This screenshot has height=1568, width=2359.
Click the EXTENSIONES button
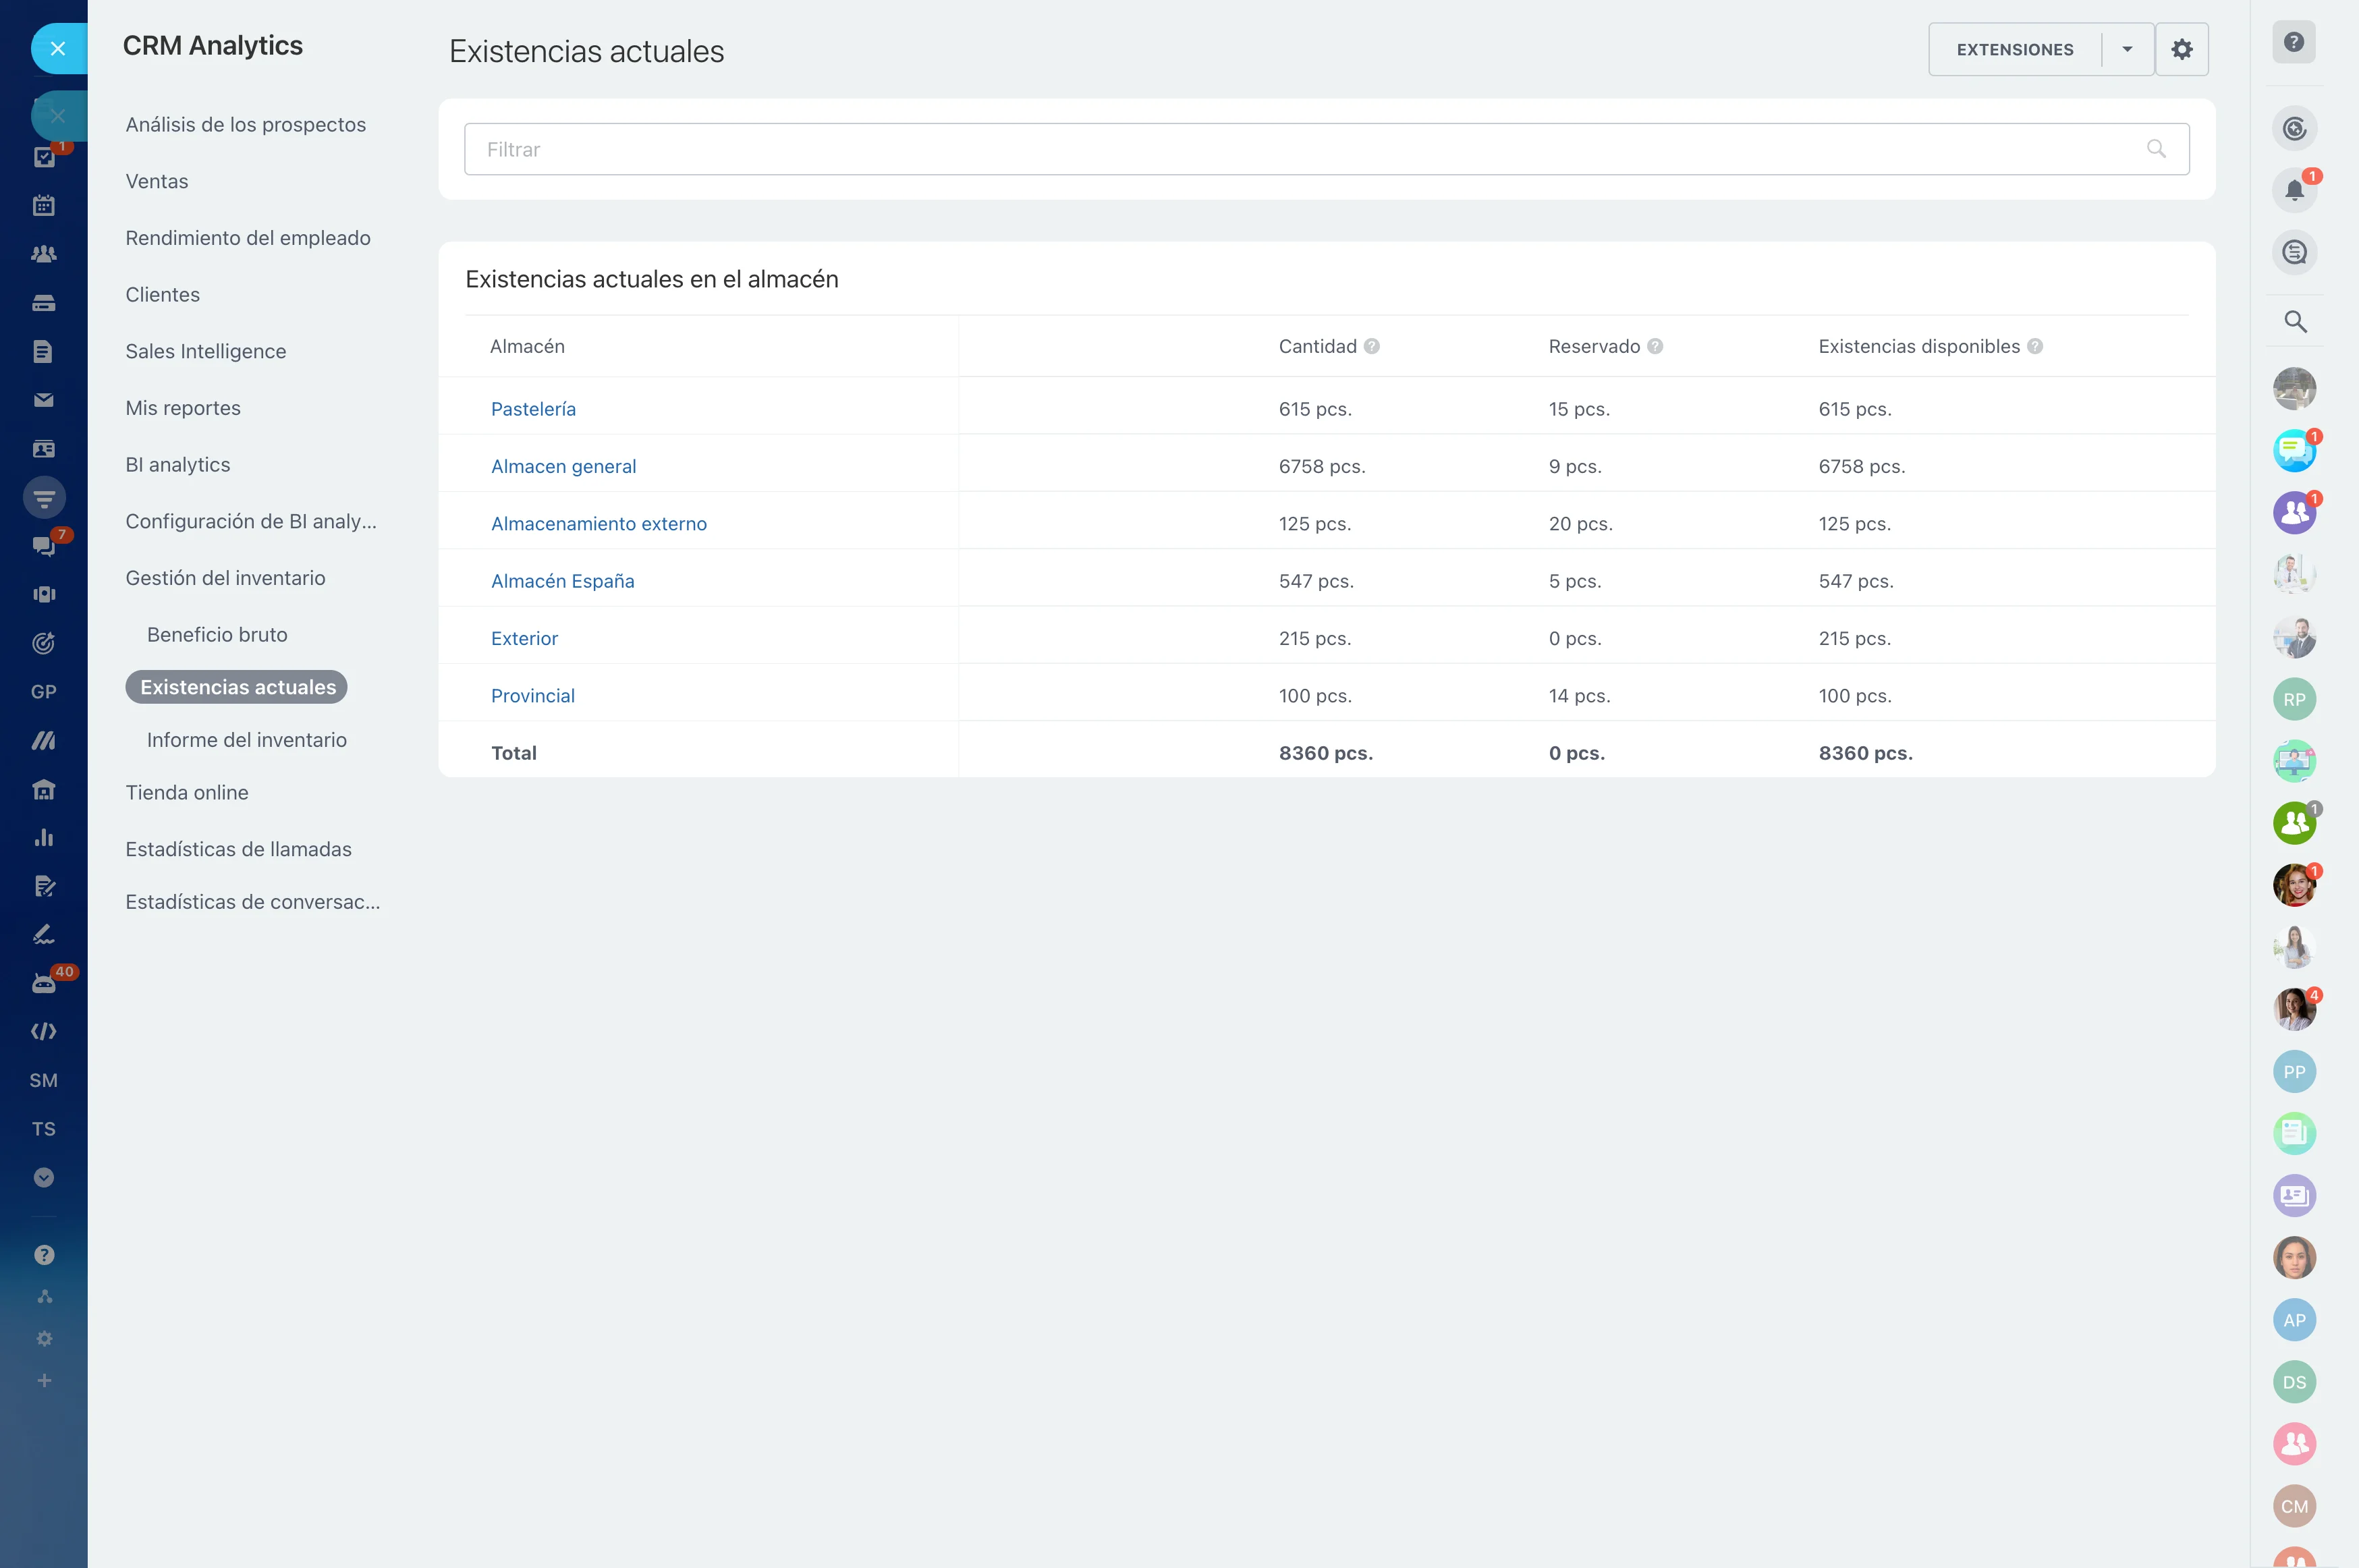pos(2014,49)
